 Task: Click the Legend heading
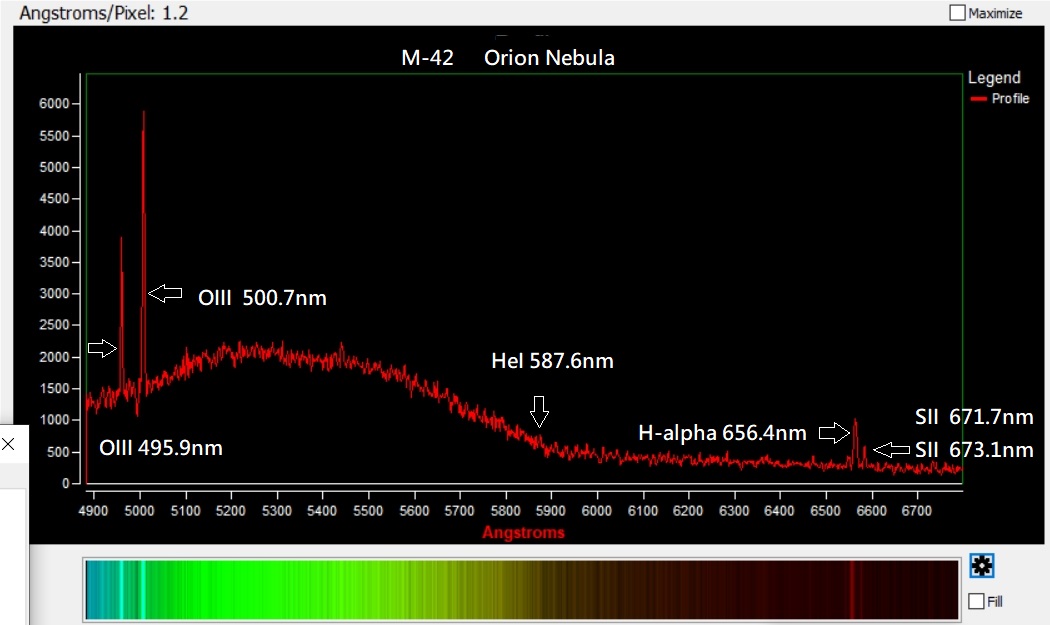pos(994,78)
